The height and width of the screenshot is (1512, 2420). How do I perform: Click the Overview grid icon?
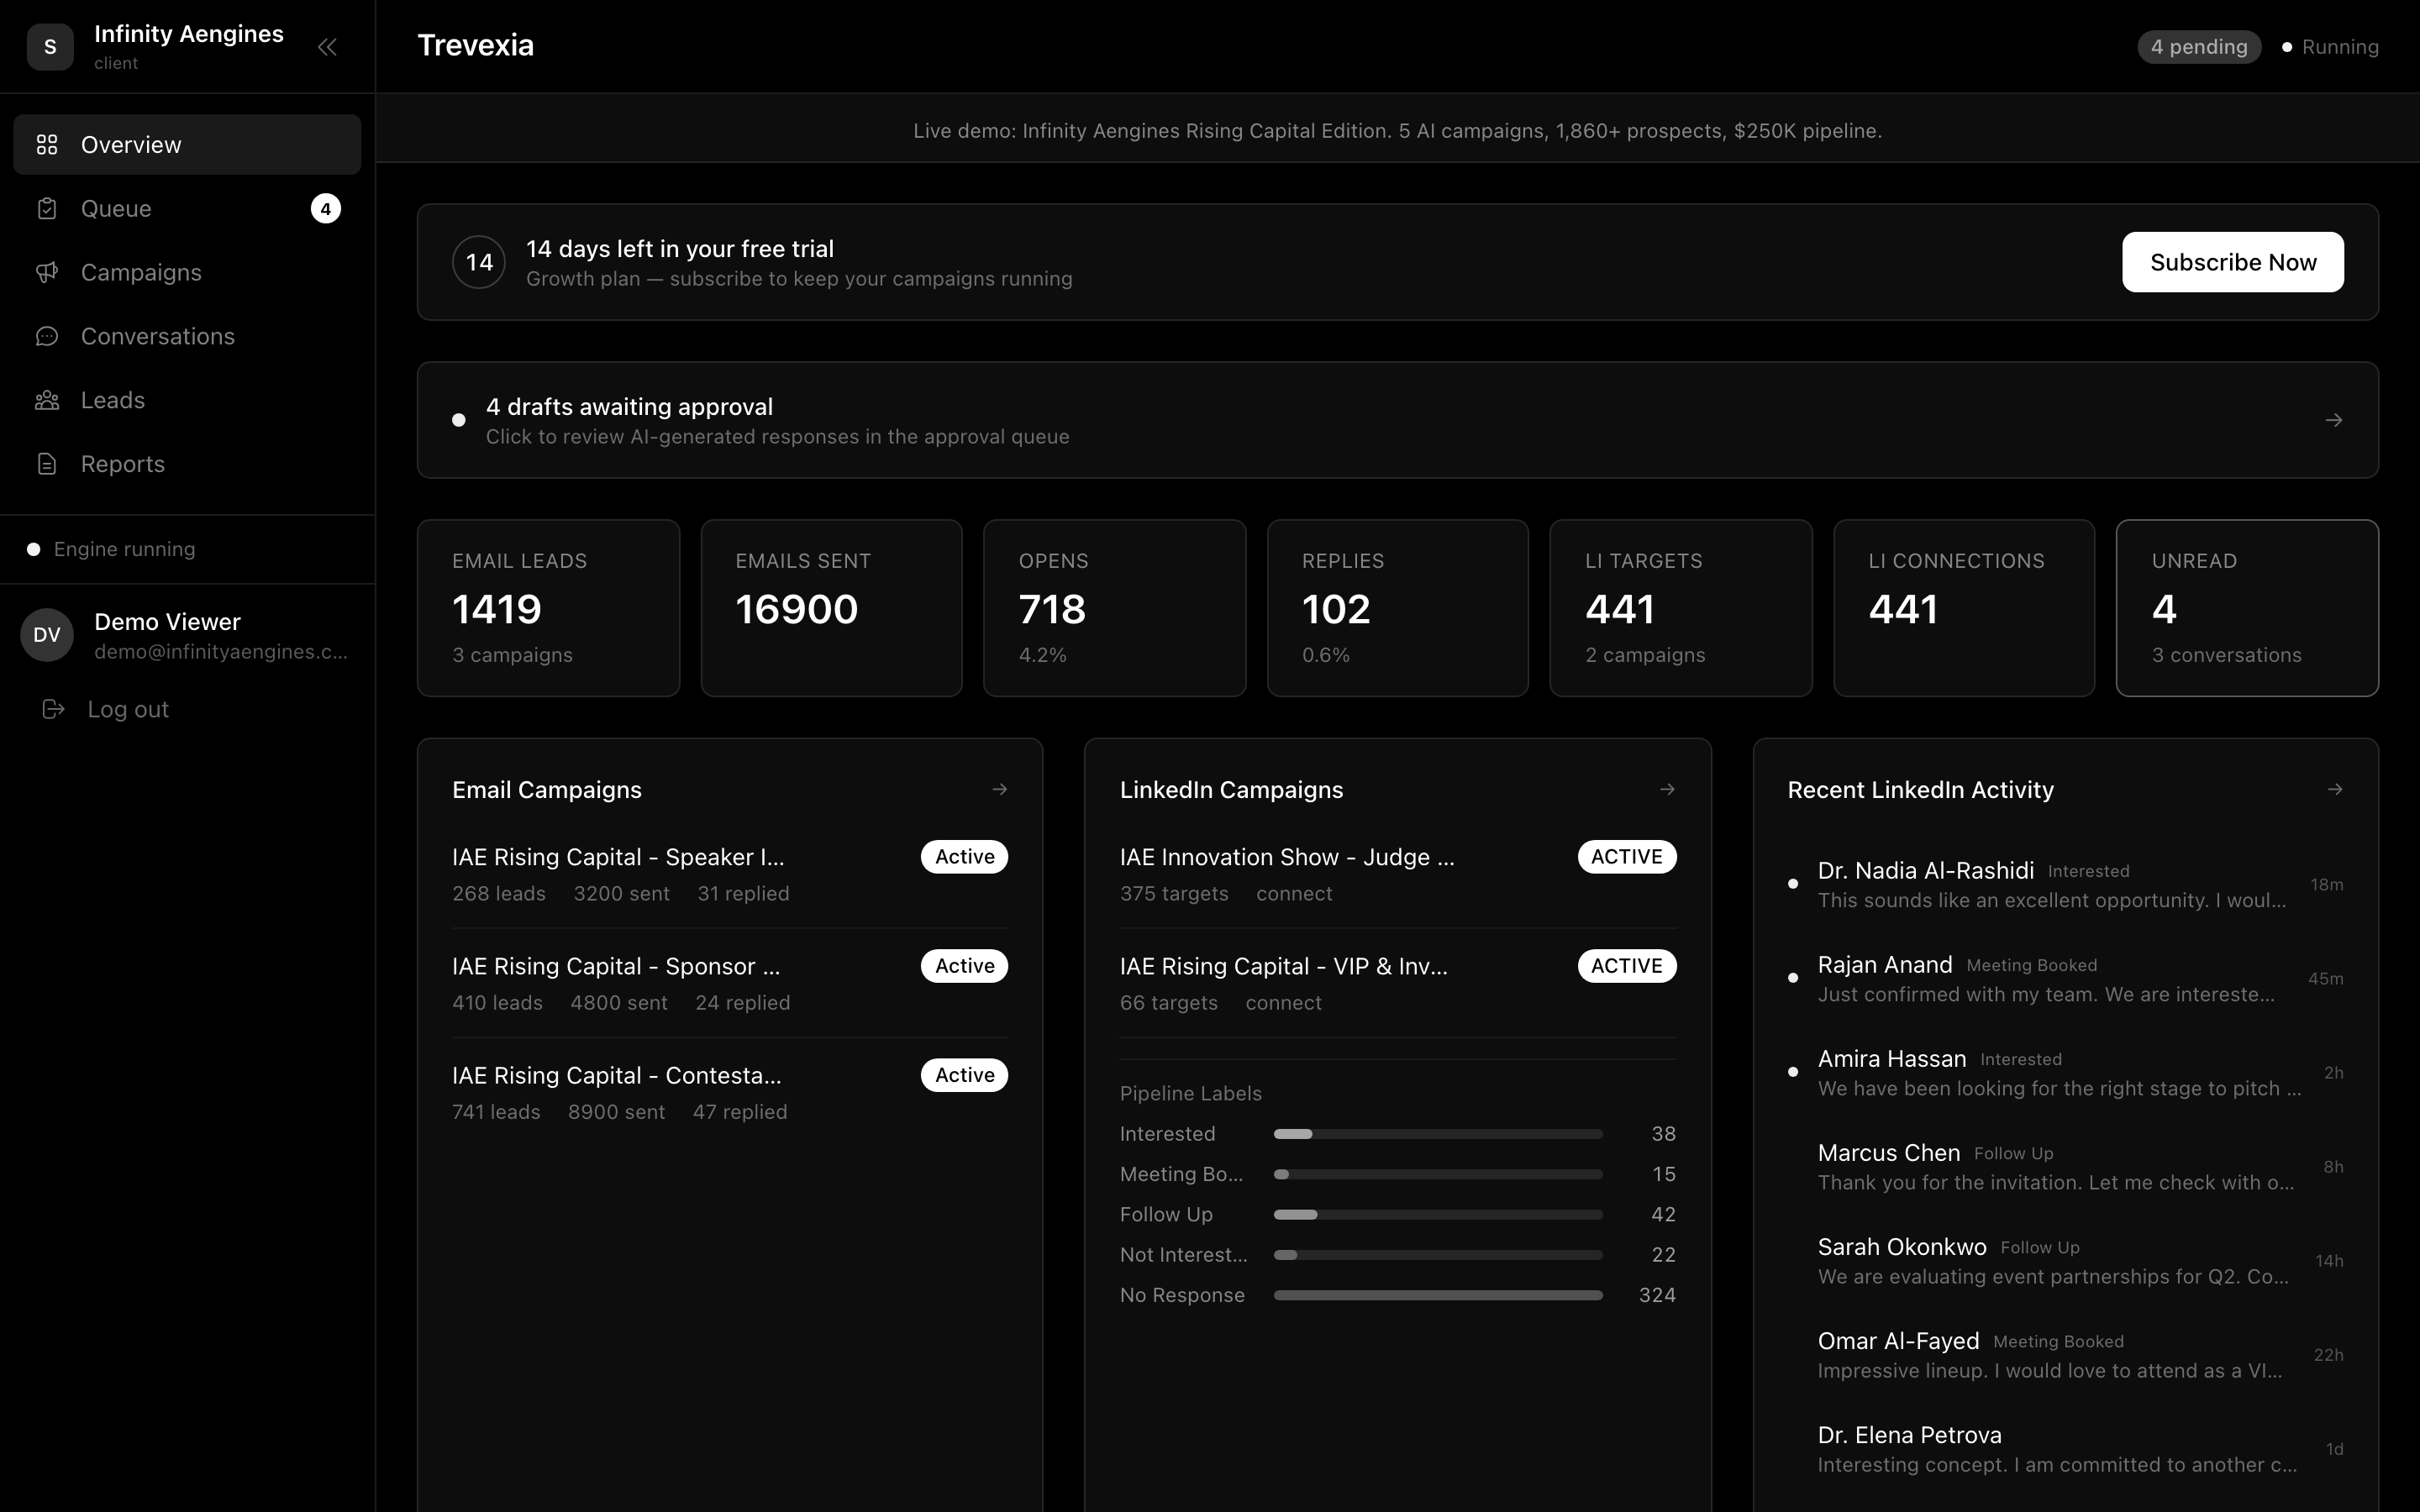click(47, 145)
